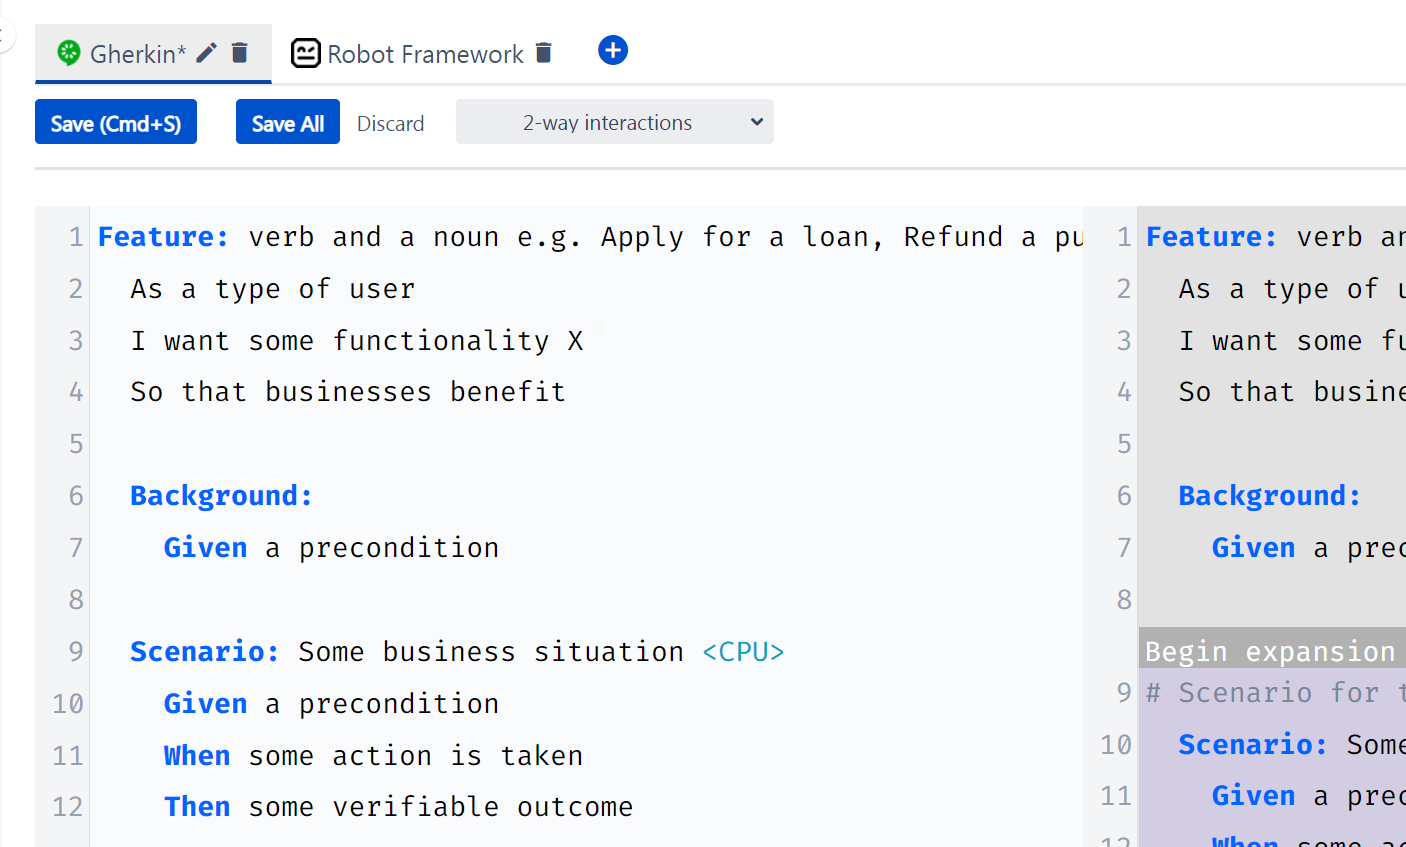Click the <CPU> parameter in Scenario line
The image size is (1406, 847).
click(x=743, y=652)
